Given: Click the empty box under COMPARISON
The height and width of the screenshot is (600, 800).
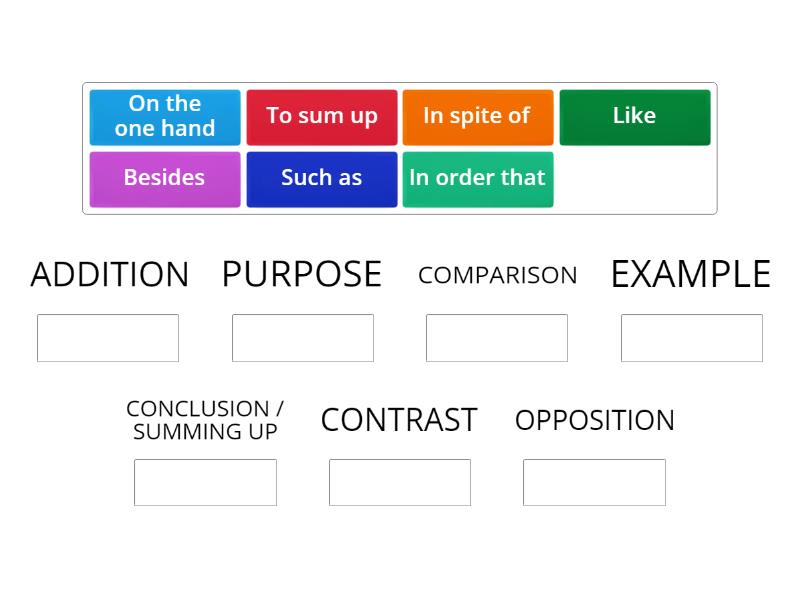Looking at the screenshot, I should pos(497,337).
